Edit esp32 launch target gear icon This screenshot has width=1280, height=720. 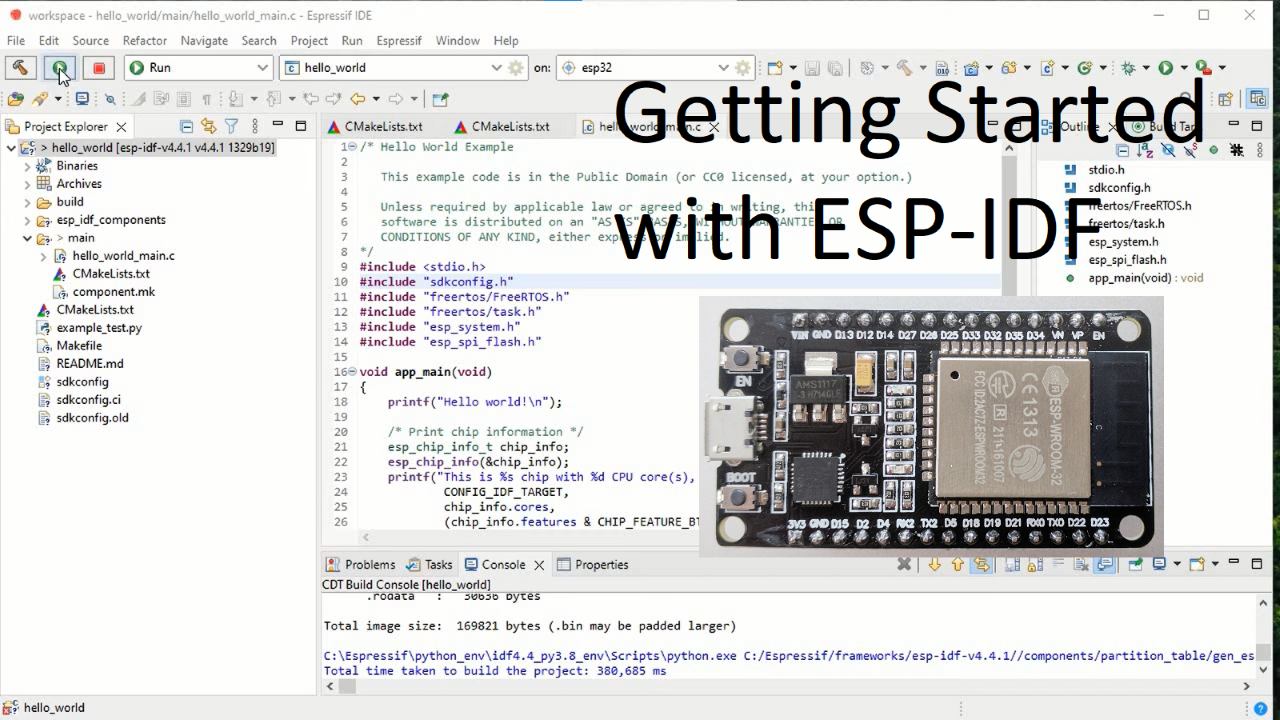(x=743, y=68)
